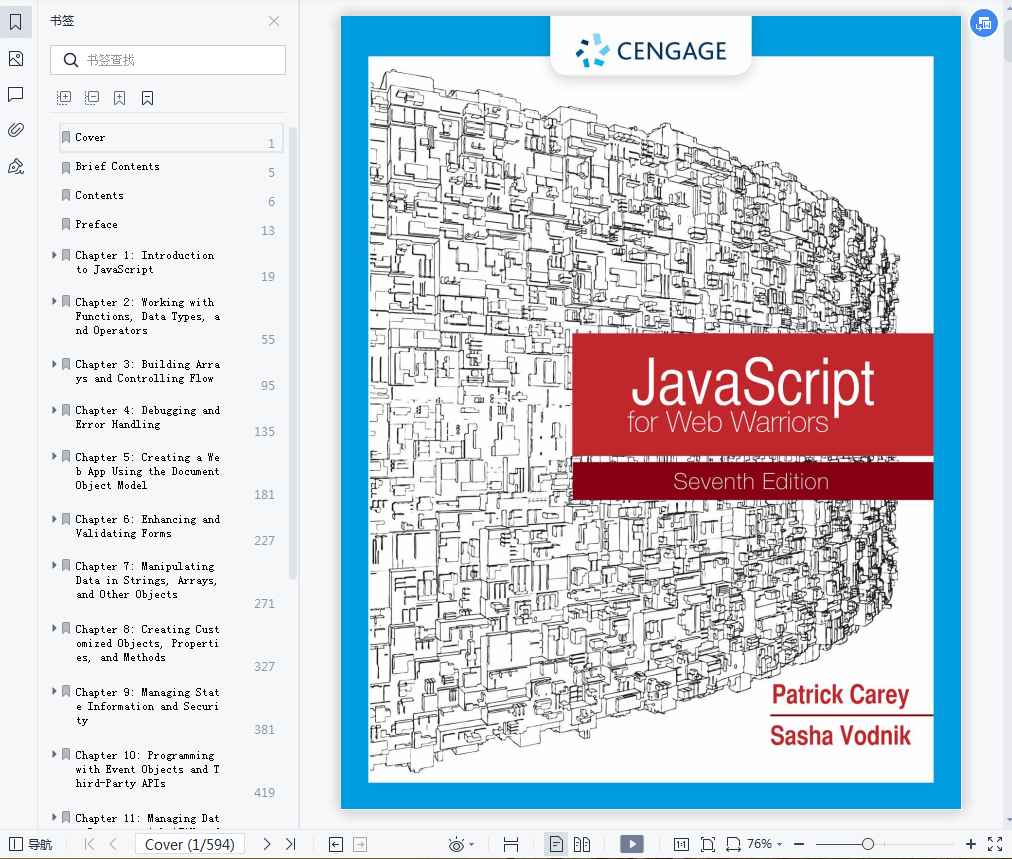
Task: Go to the next page
Action: (267, 844)
